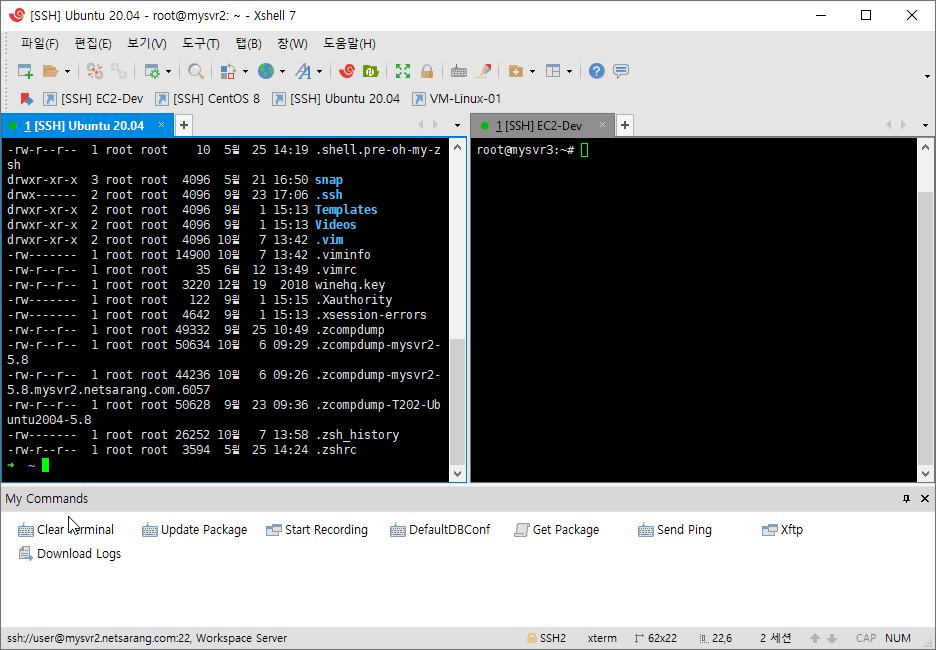The image size is (936, 650).
Task: Click scroll down arrow in Ubuntu terminal
Action: tap(458, 474)
